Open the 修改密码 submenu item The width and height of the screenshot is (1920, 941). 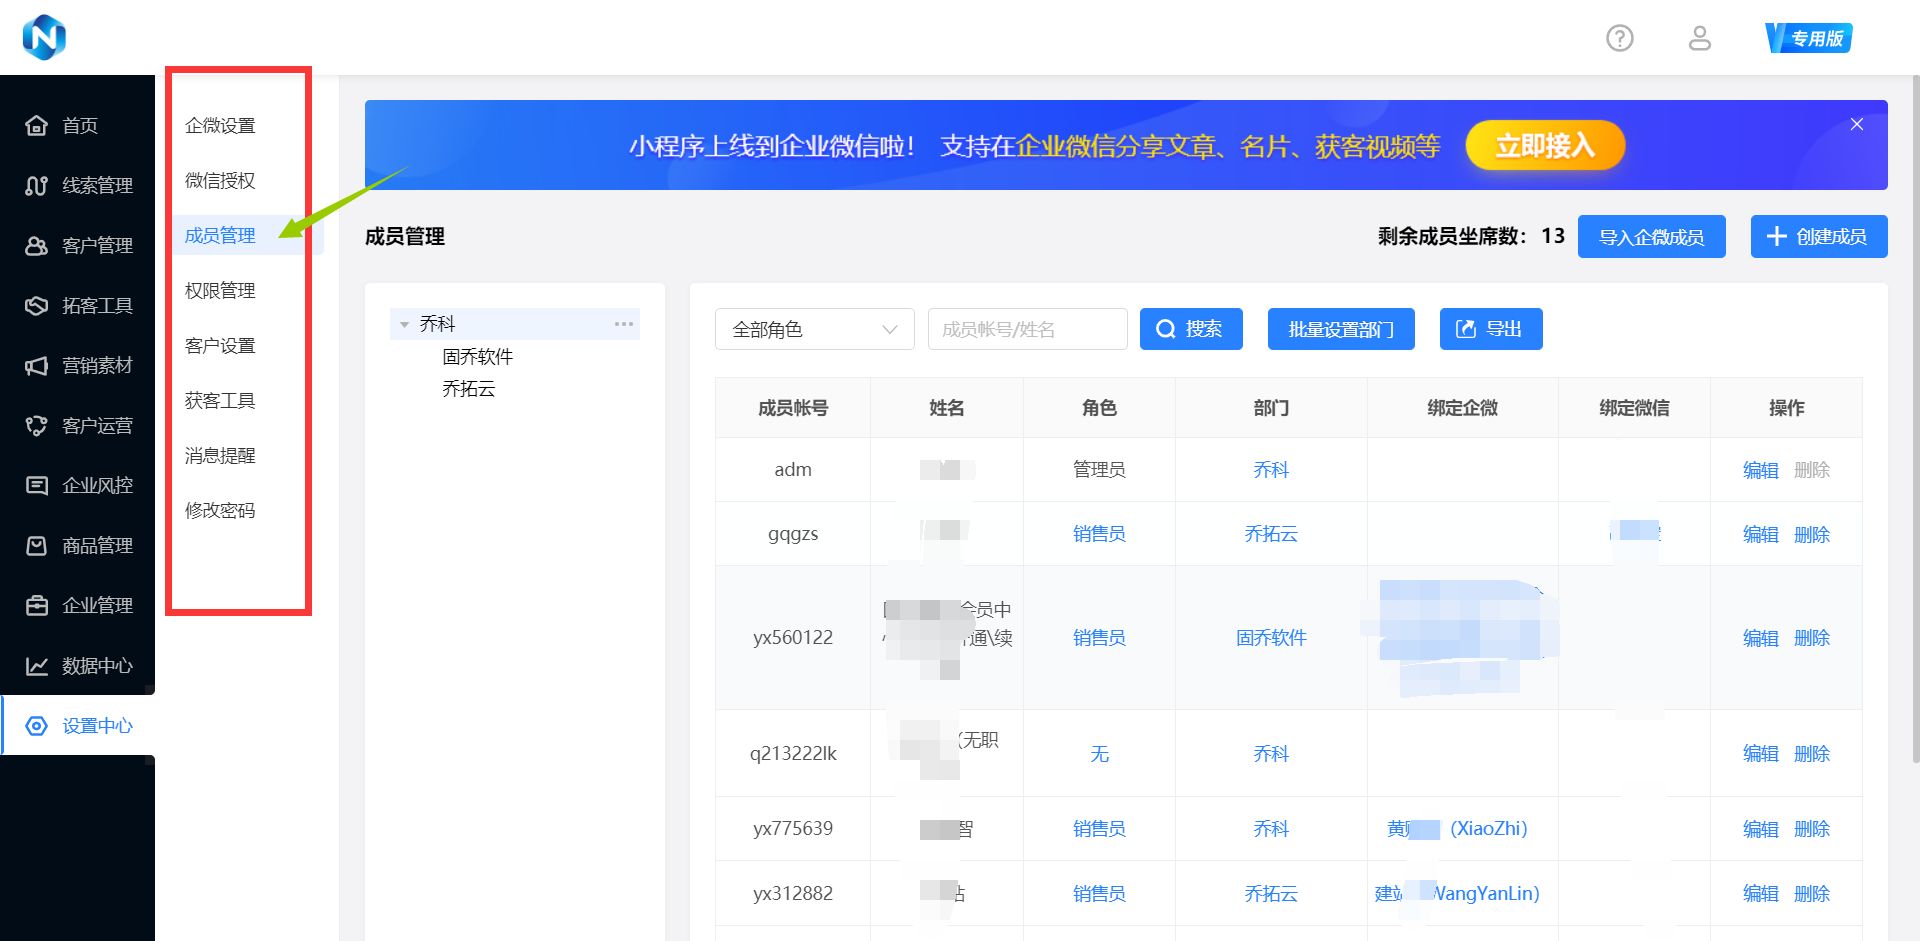(220, 511)
